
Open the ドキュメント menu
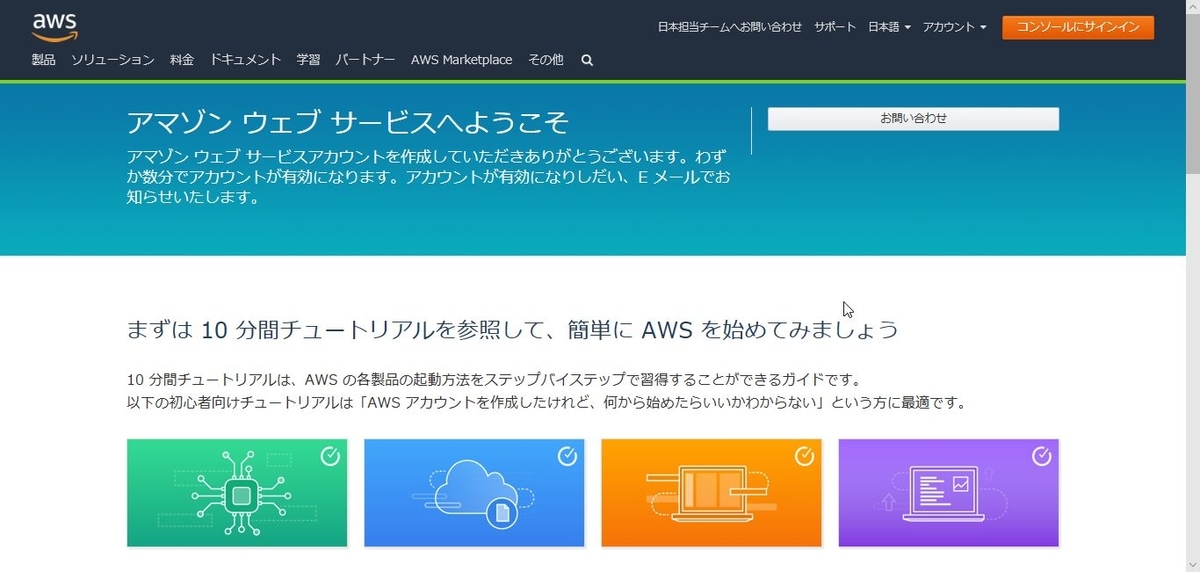[245, 60]
